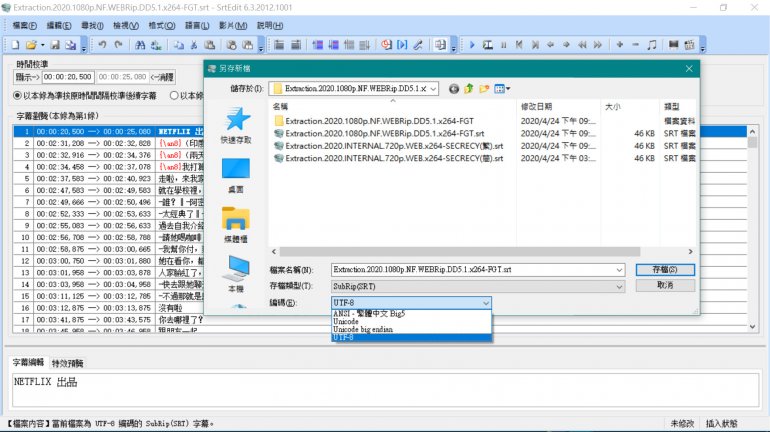Click the 00:00:20,500 show time field

(x=68, y=77)
